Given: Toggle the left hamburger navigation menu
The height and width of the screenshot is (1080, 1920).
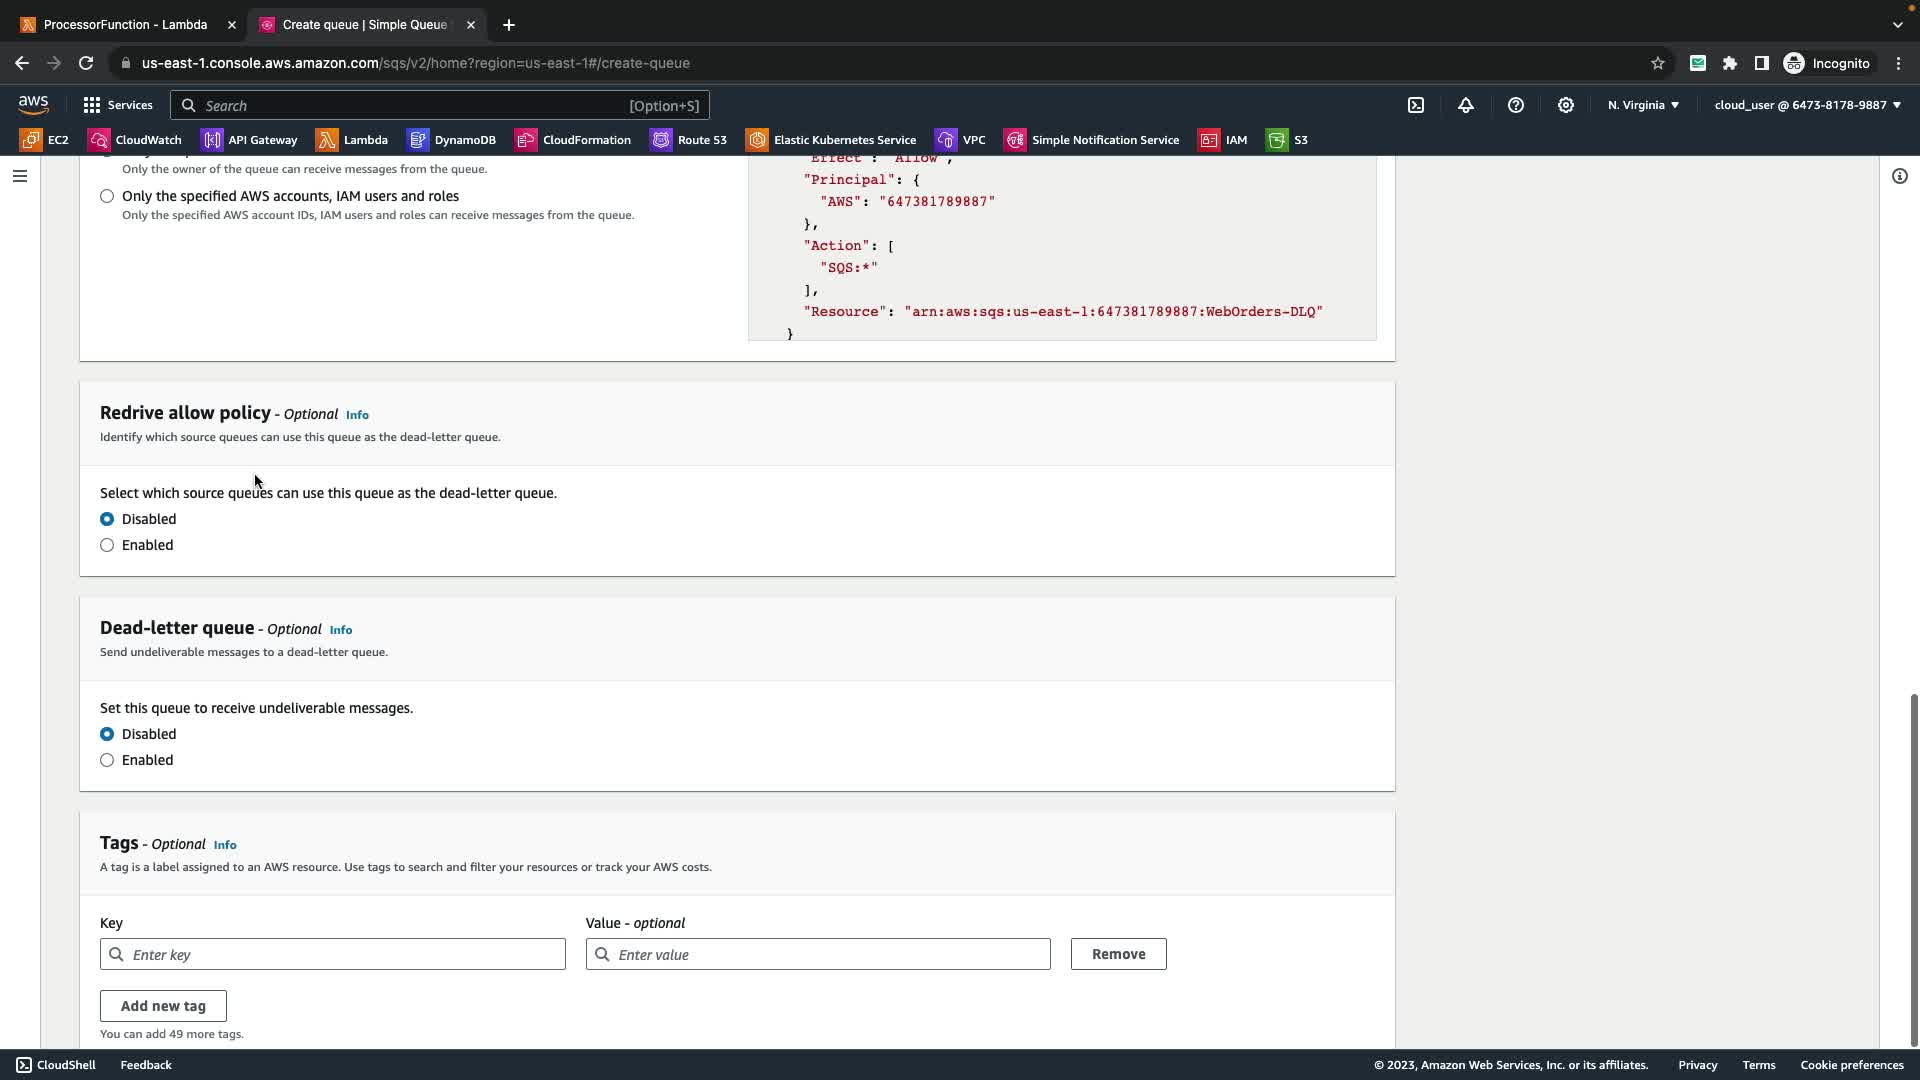Looking at the screenshot, I should click(x=20, y=176).
